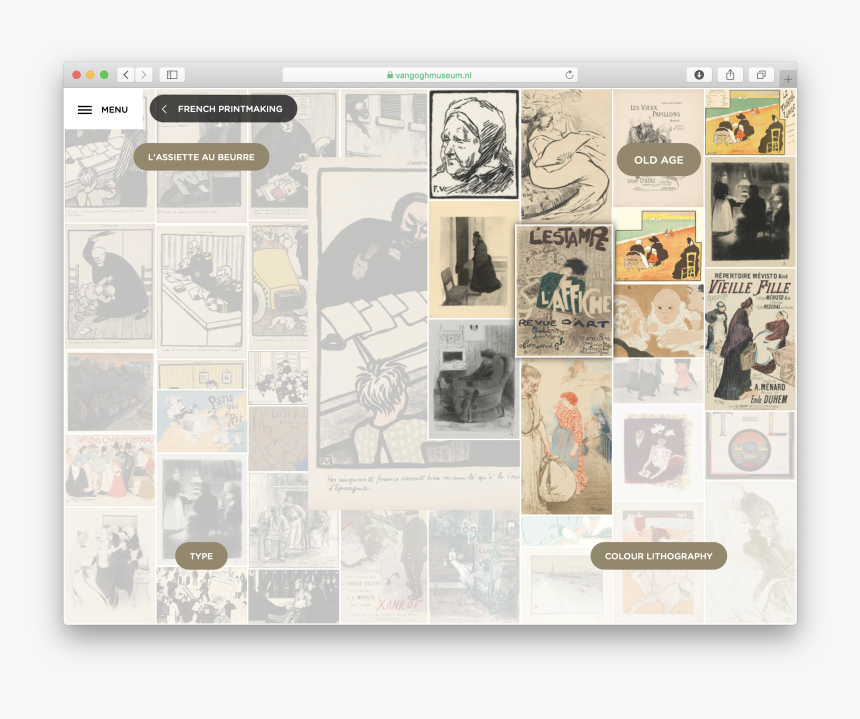Open the standing woman in black interior print
The height and width of the screenshot is (719, 860).
click(474, 259)
